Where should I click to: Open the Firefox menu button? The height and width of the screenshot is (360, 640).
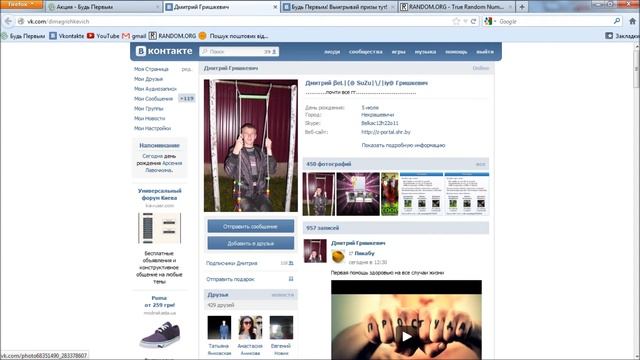point(21,4)
